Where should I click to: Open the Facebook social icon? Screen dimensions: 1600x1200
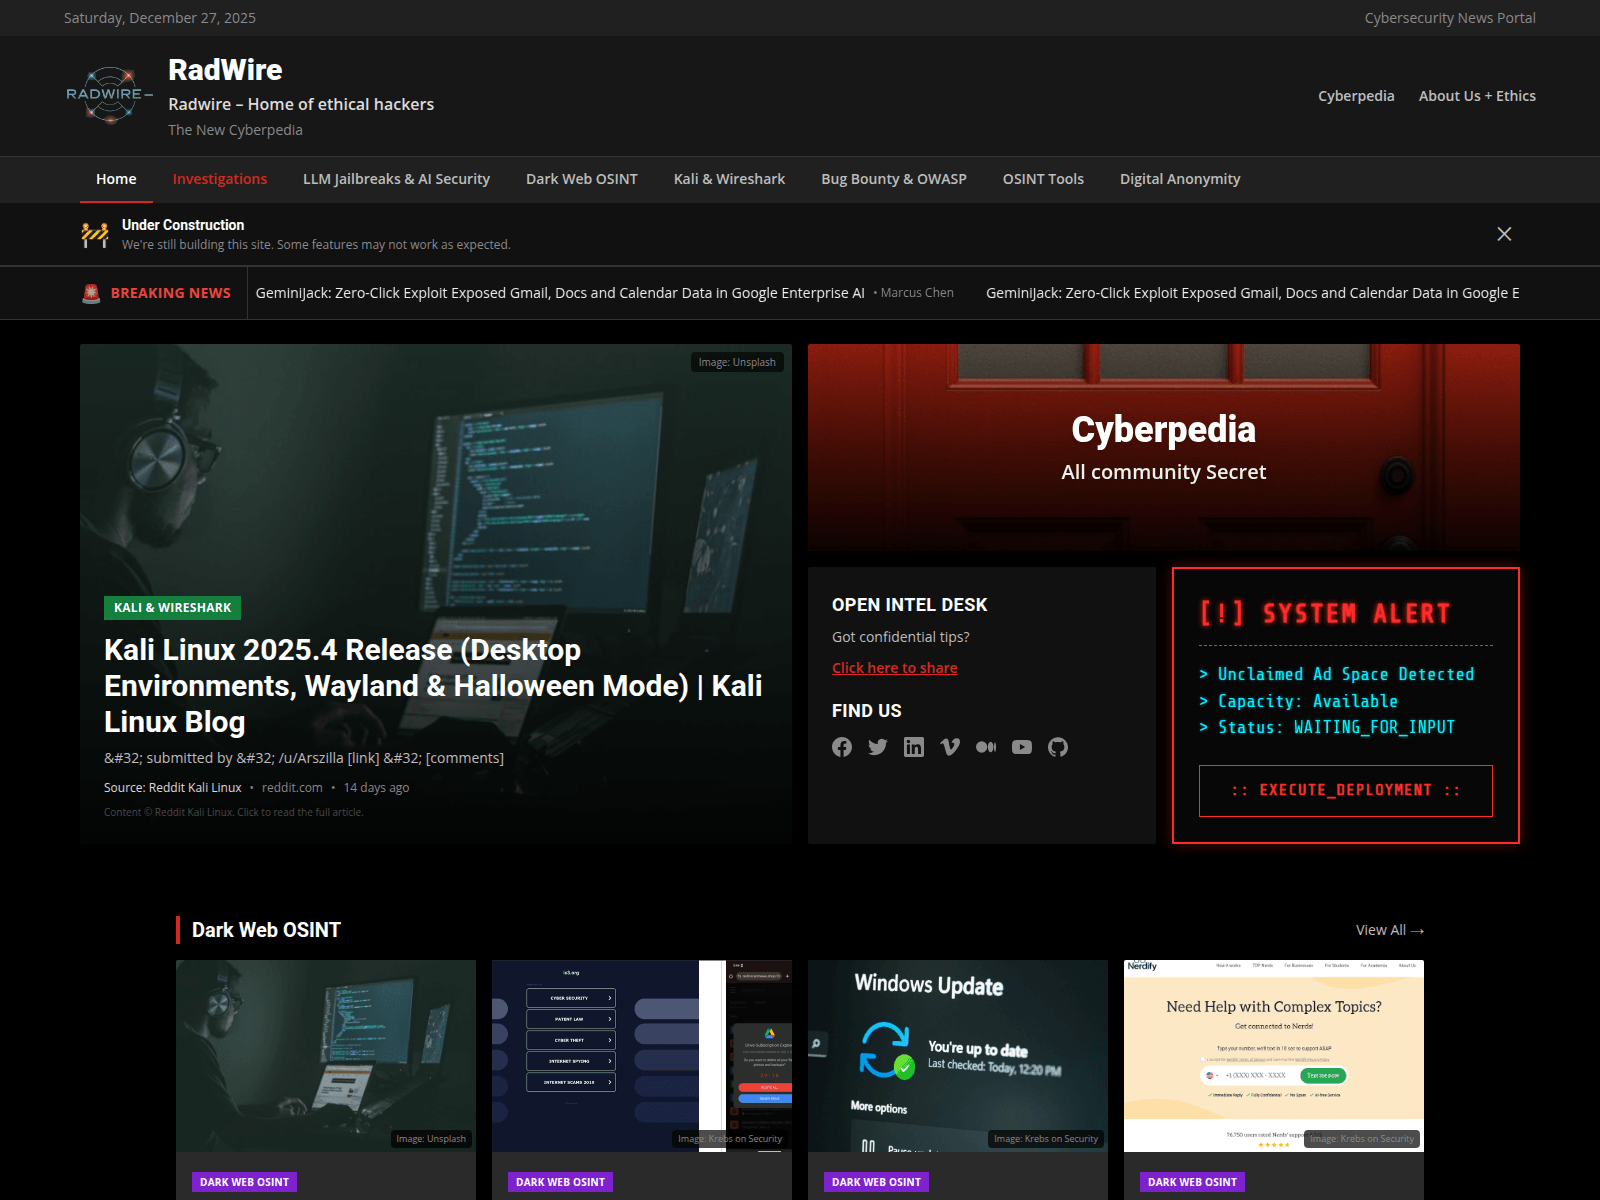point(842,747)
